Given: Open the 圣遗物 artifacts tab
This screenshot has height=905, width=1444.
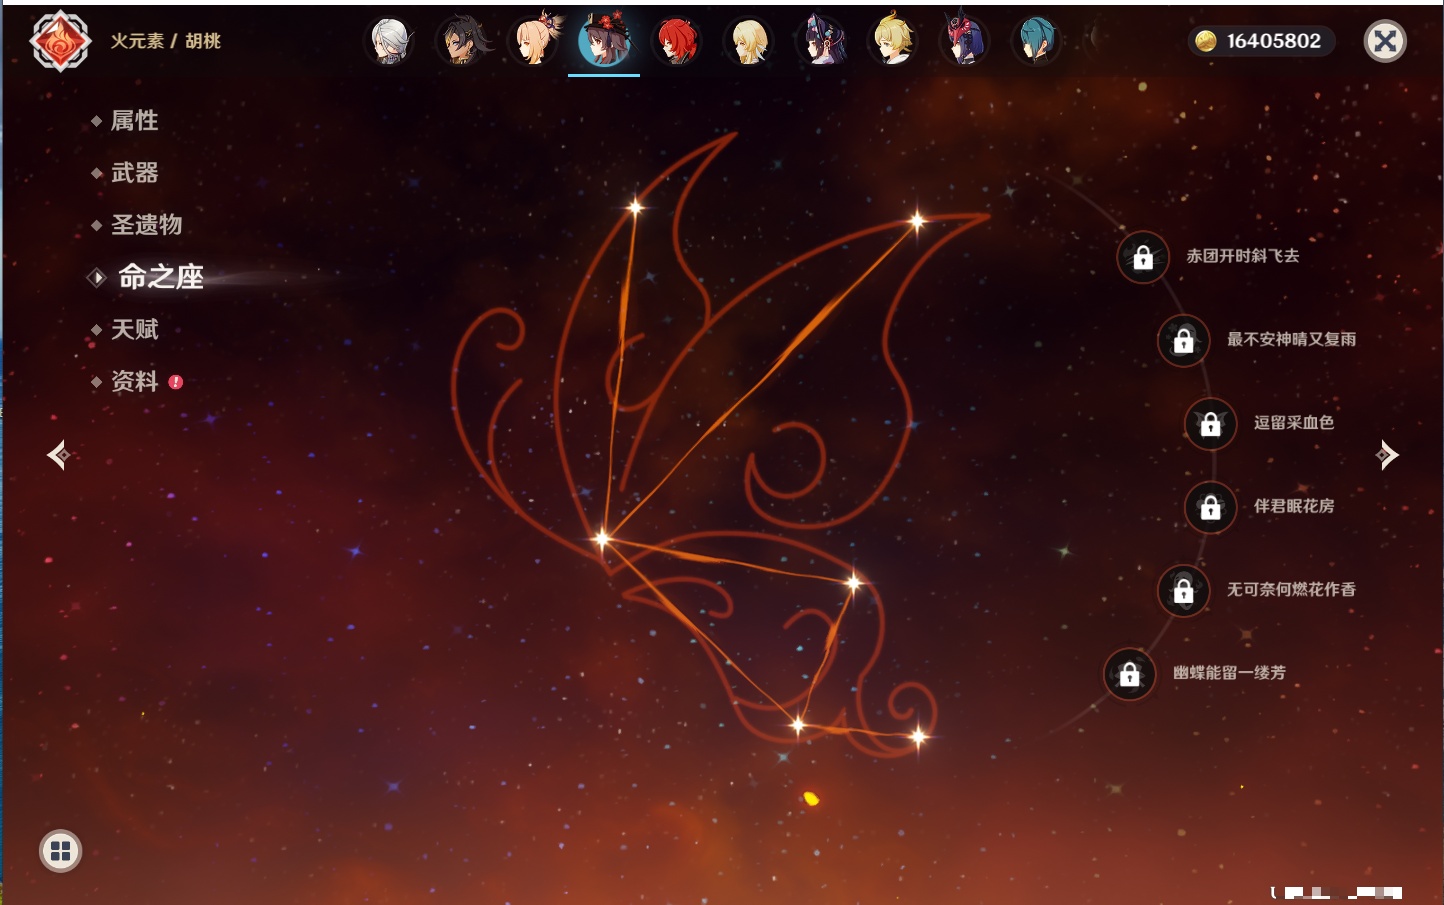Looking at the screenshot, I should pos(146,225).
